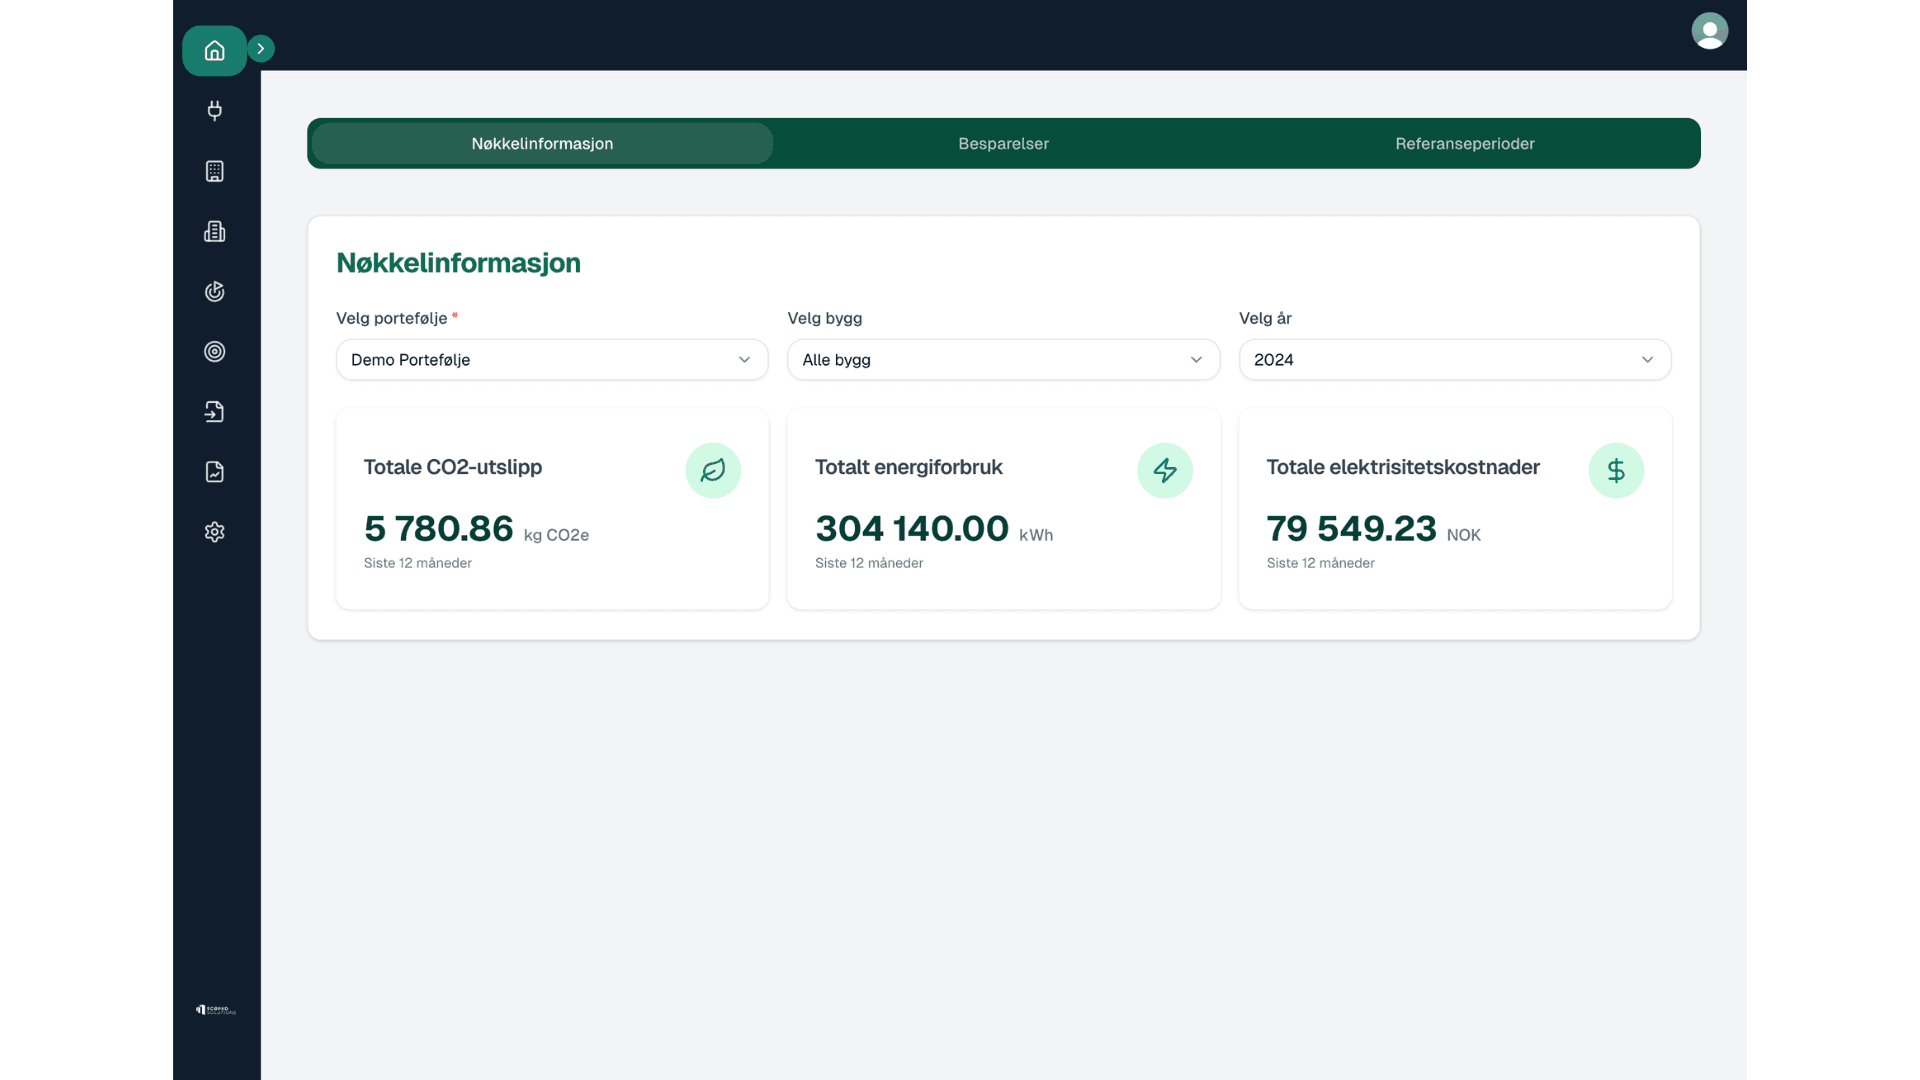Image resolution: width=1920 pixels, height=1080 pixels.
Task: Open the multi-building portfolio sidebar icon
Action: 214,231
